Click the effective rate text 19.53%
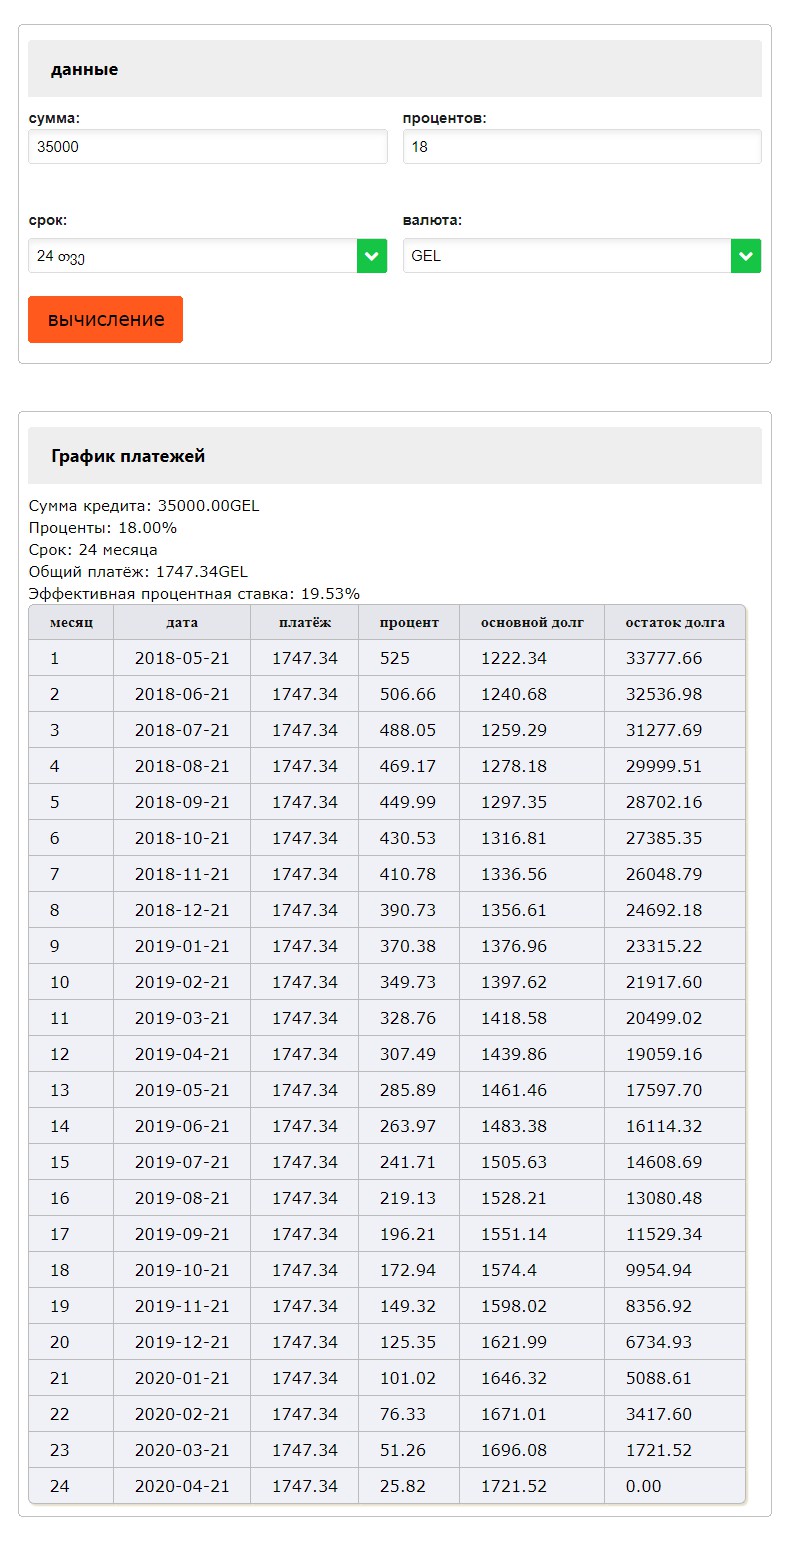This screenshot has height=1556, width=790. point(330,594)
